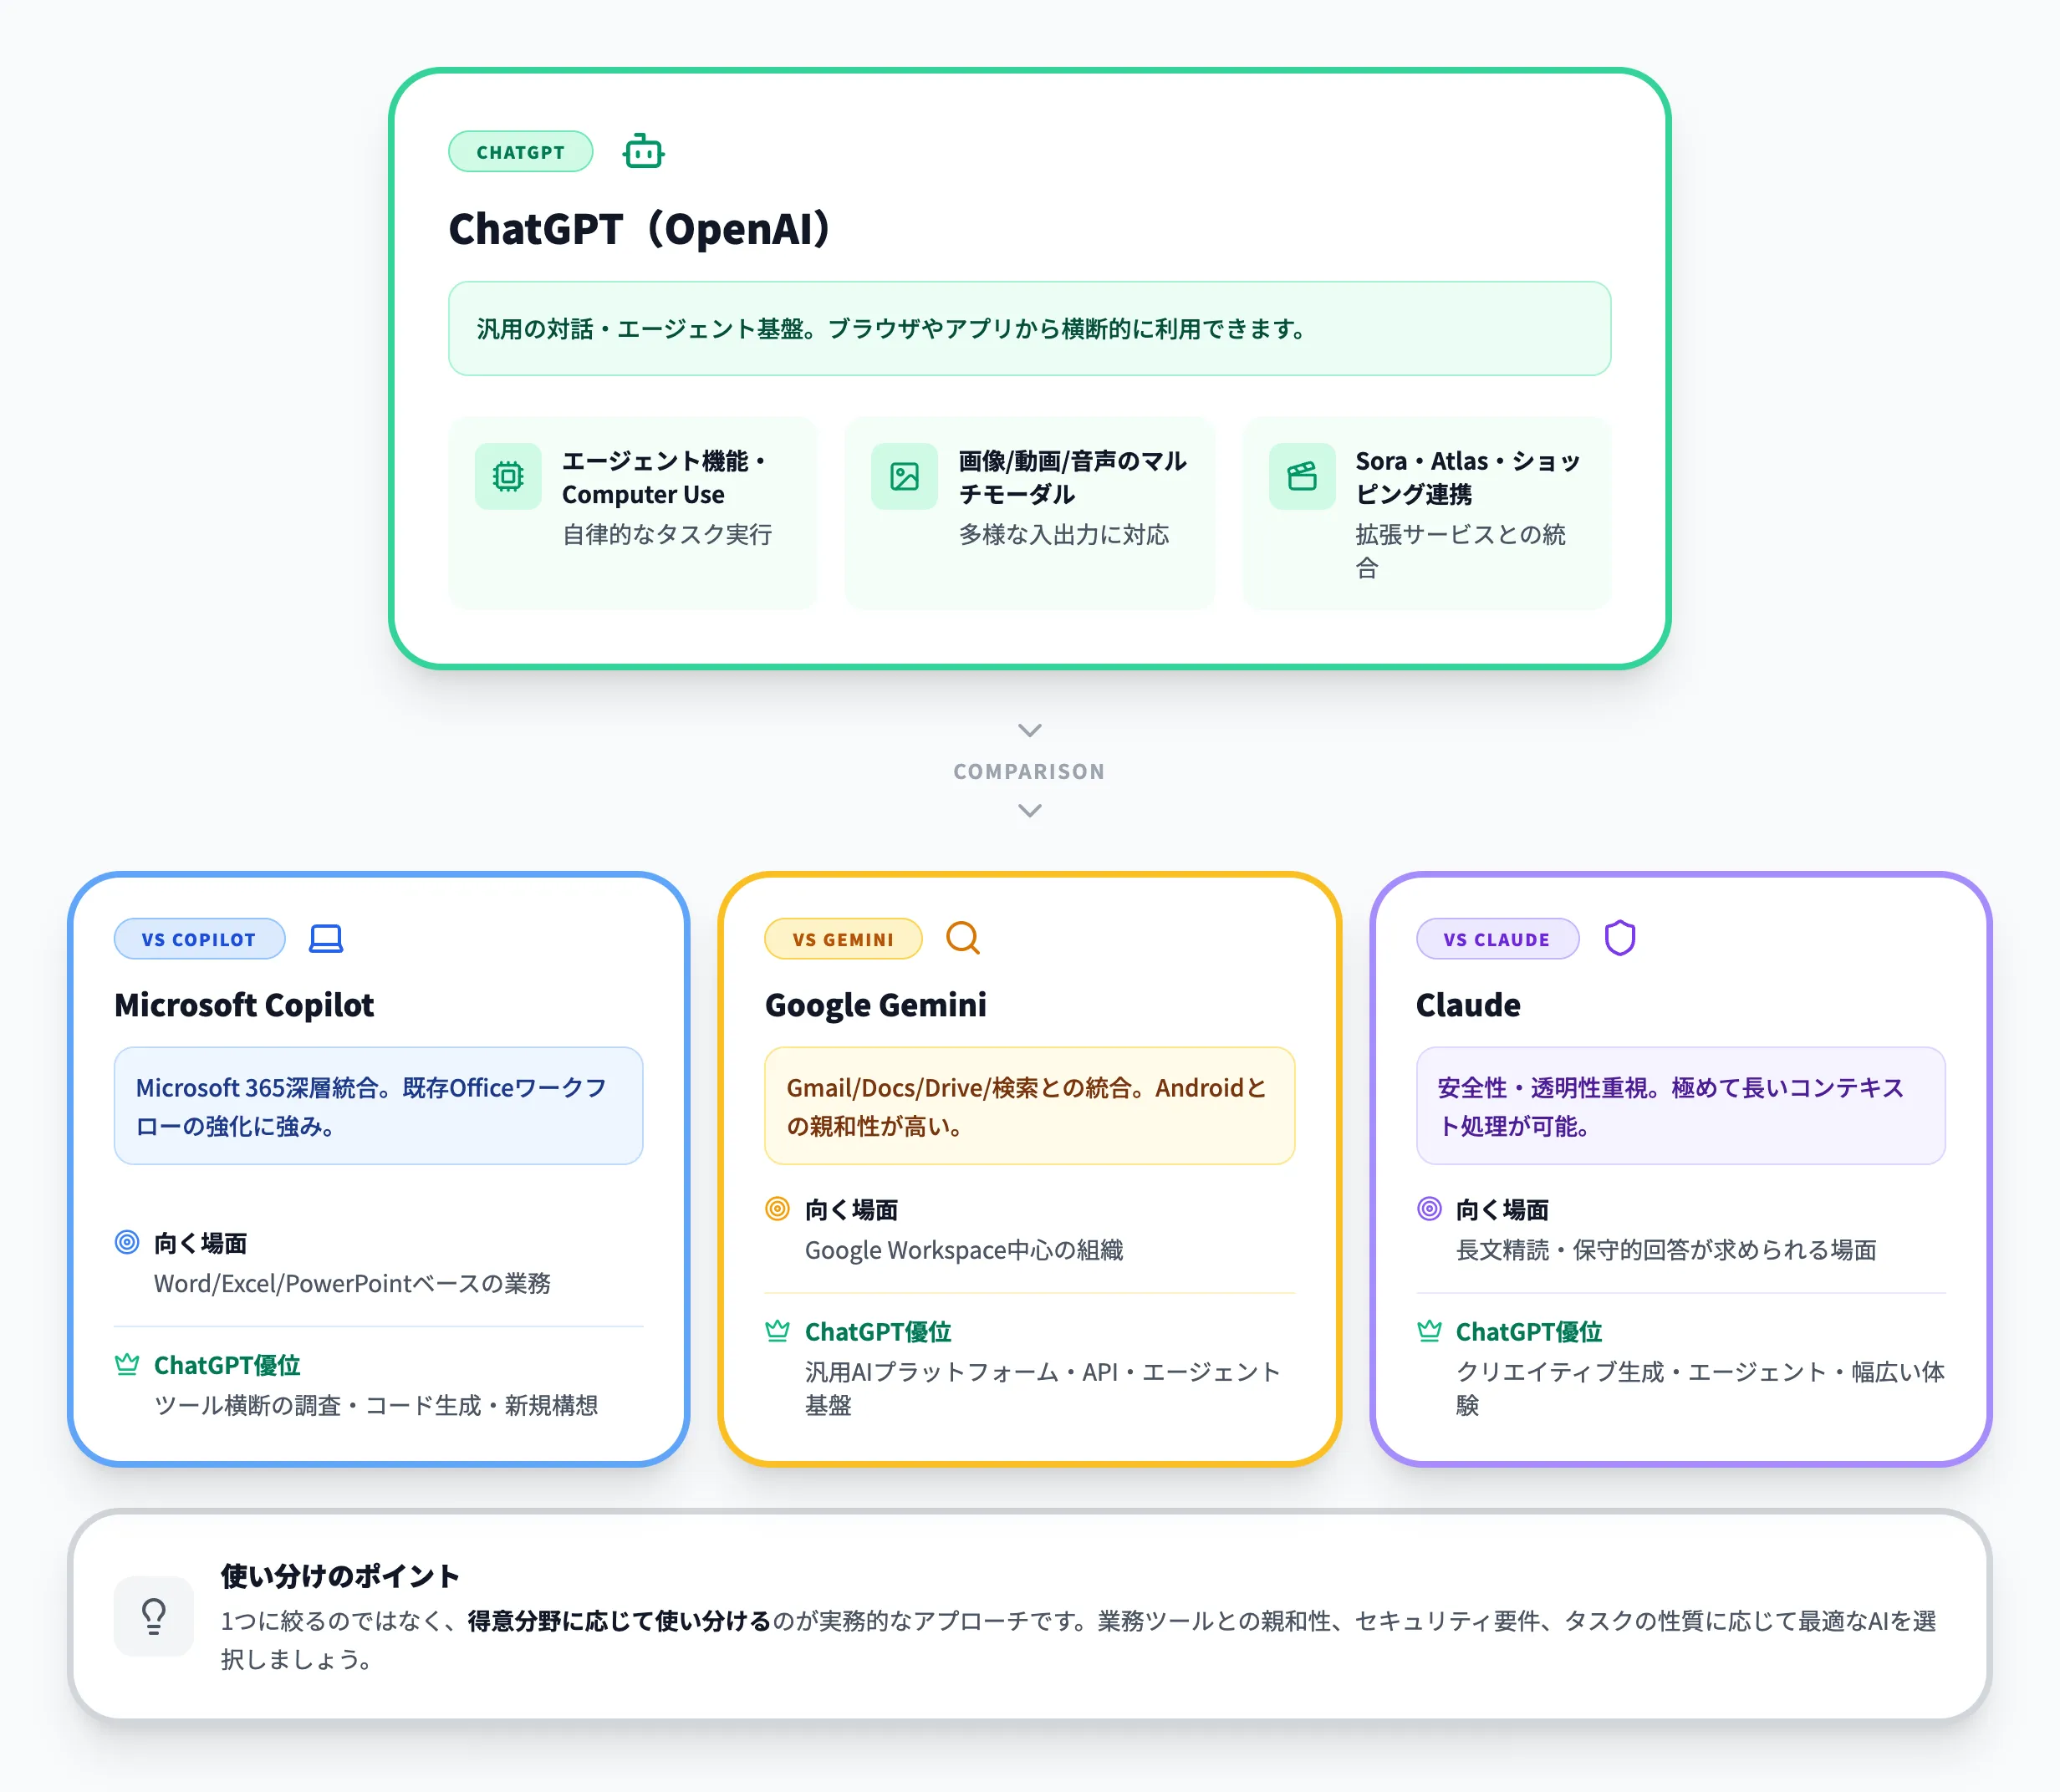Select the Google Gemini card heading
The image size is (2060, 1792).
876,1005
